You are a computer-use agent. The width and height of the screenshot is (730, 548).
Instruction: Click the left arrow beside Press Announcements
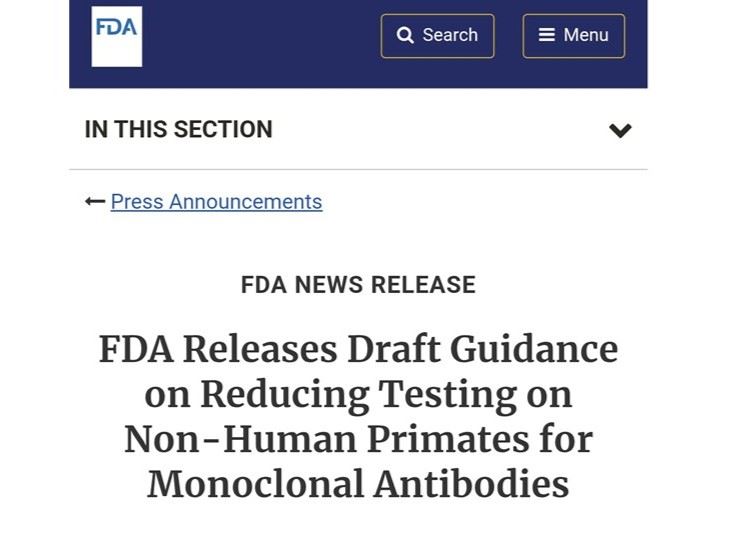95,202
